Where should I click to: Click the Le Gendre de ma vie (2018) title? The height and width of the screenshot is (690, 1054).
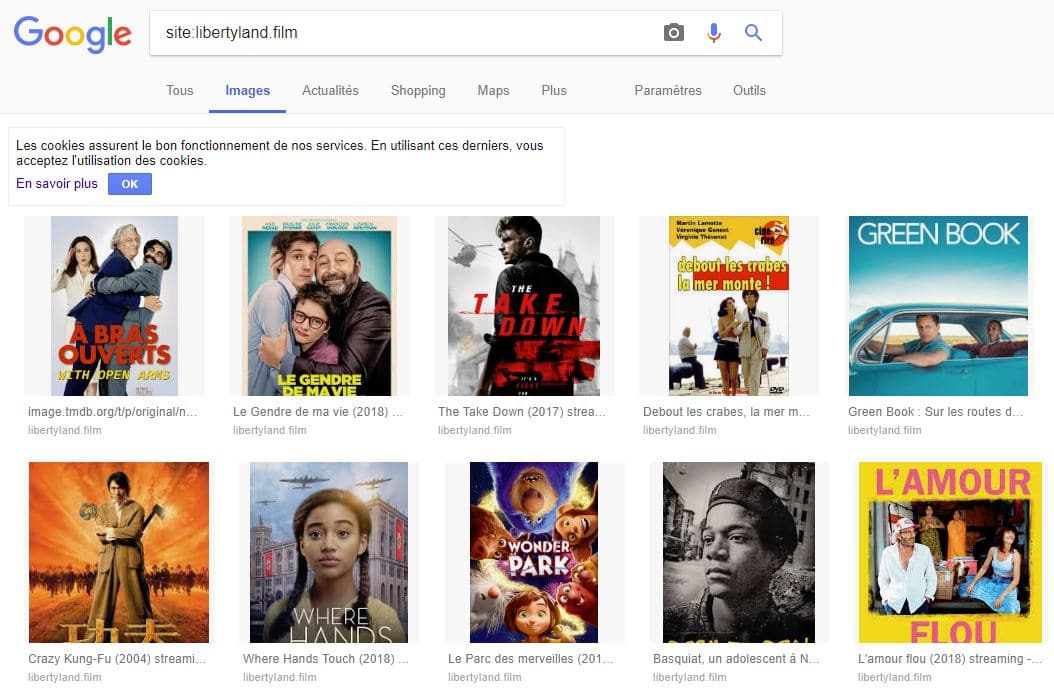[318, 412]
